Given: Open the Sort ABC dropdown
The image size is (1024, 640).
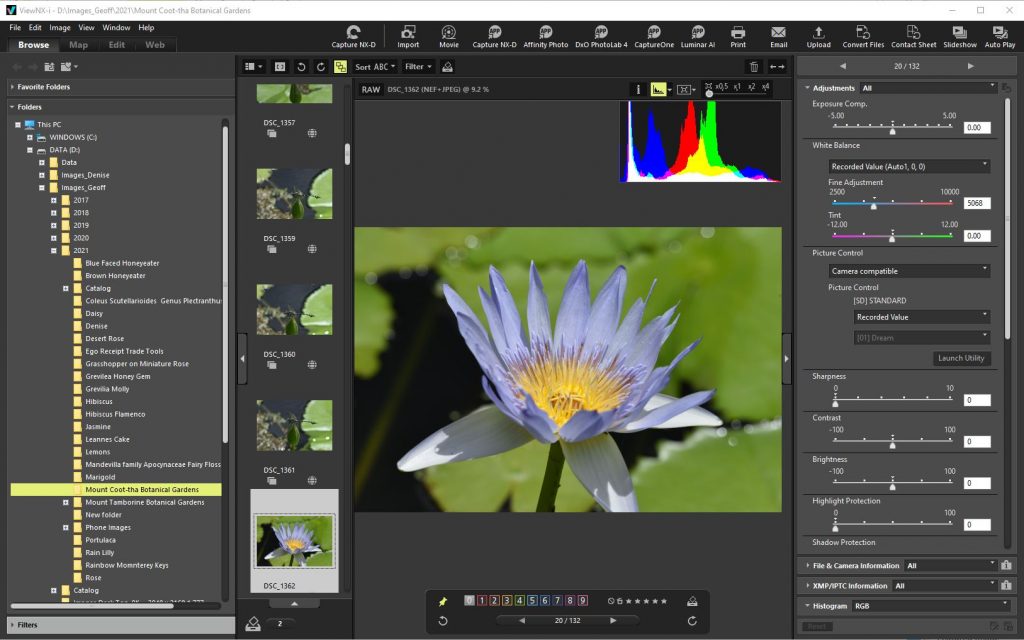Looking at the screenshot, I should (x=374, y=67).
